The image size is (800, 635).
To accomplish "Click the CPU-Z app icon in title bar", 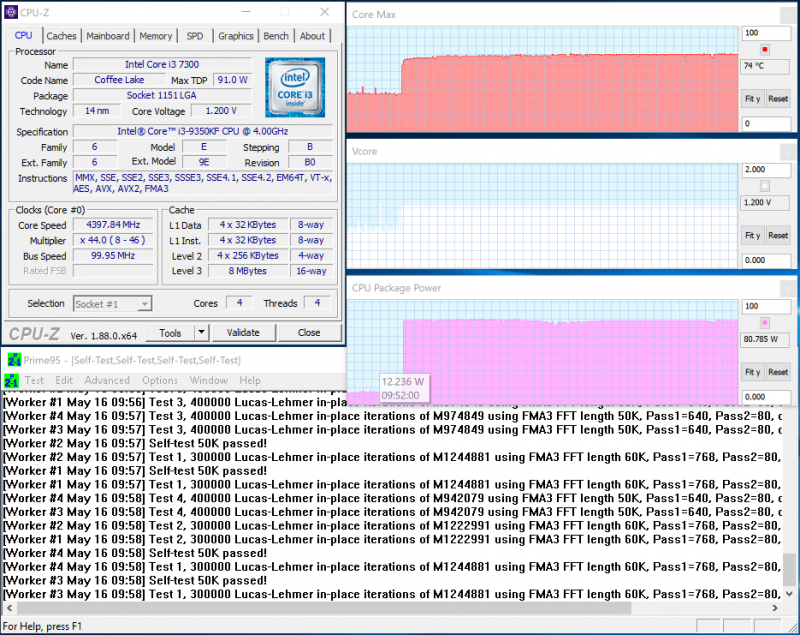I will click(10, 12).
